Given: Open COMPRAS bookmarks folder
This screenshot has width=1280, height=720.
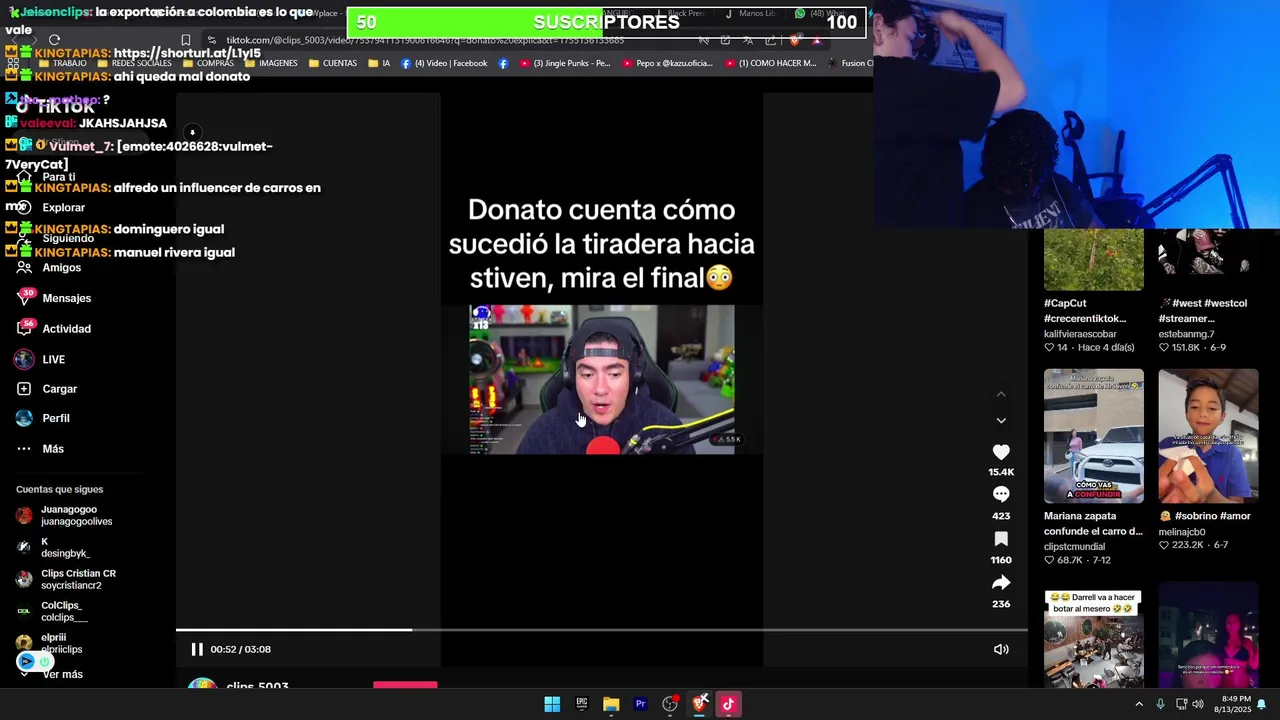Looking at the screenshot, I should (x=208, y=63).
